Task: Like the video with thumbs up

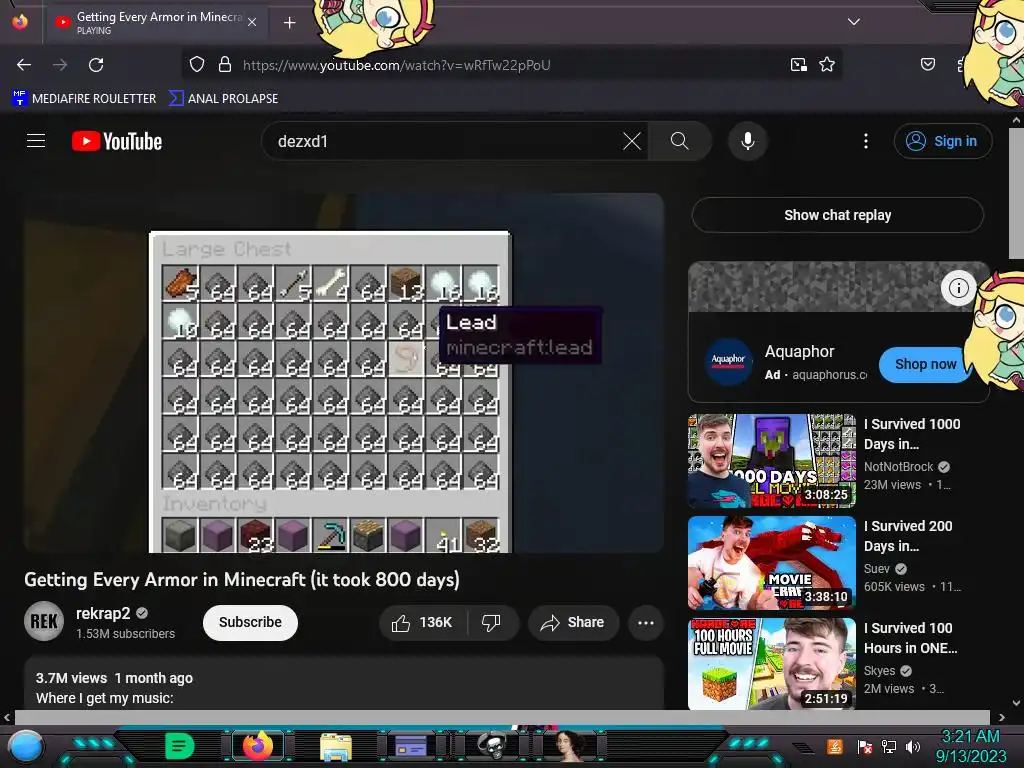Action: click(423, 622)
